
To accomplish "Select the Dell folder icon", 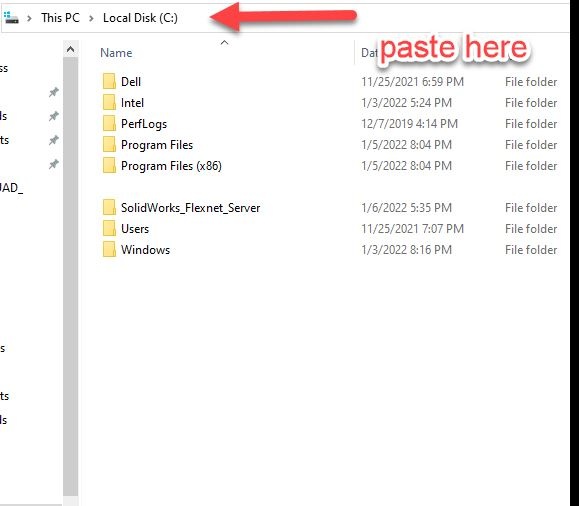I will pos(109,81).
